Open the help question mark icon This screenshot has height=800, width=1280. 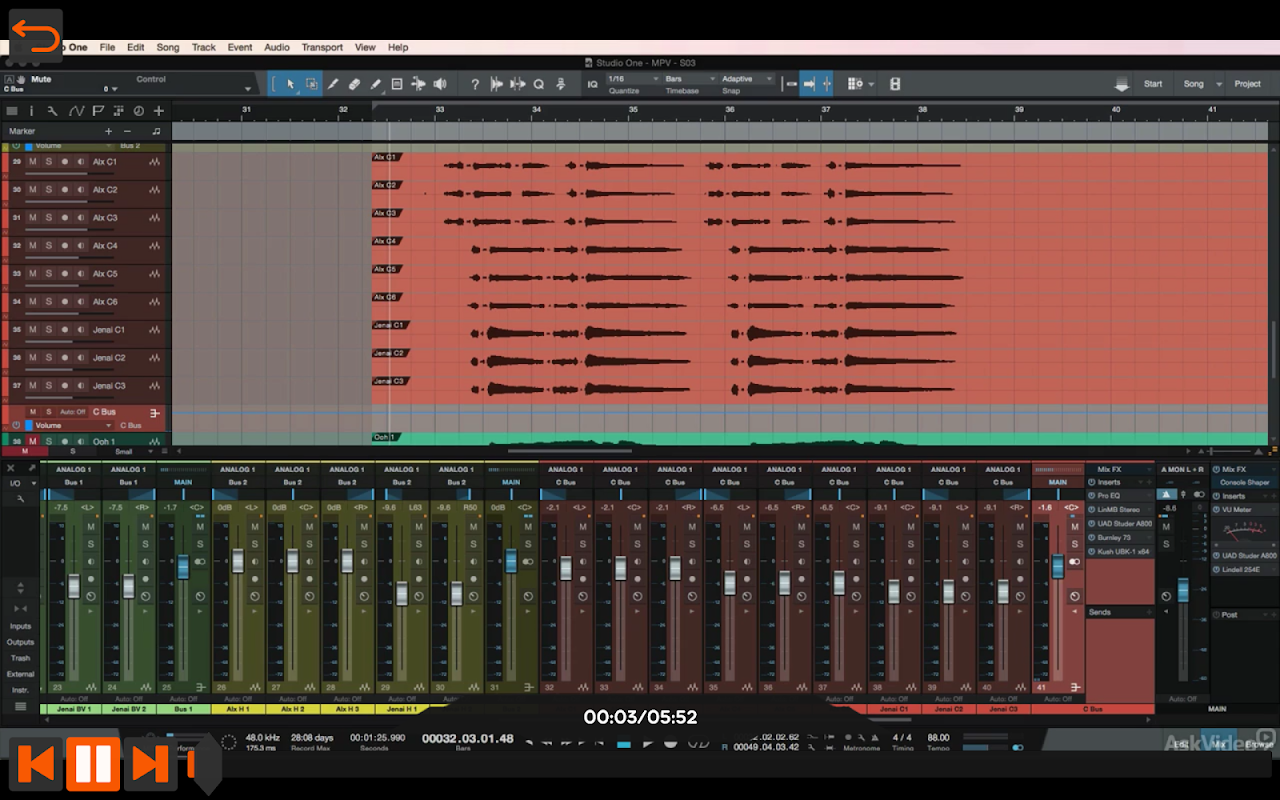click(x=475, y=84)
